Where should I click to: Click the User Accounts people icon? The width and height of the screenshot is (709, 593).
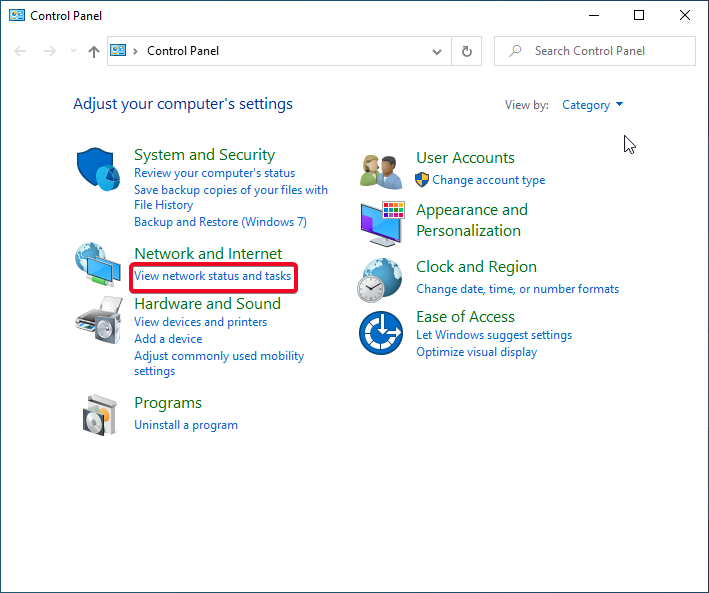tap(381, 172)
